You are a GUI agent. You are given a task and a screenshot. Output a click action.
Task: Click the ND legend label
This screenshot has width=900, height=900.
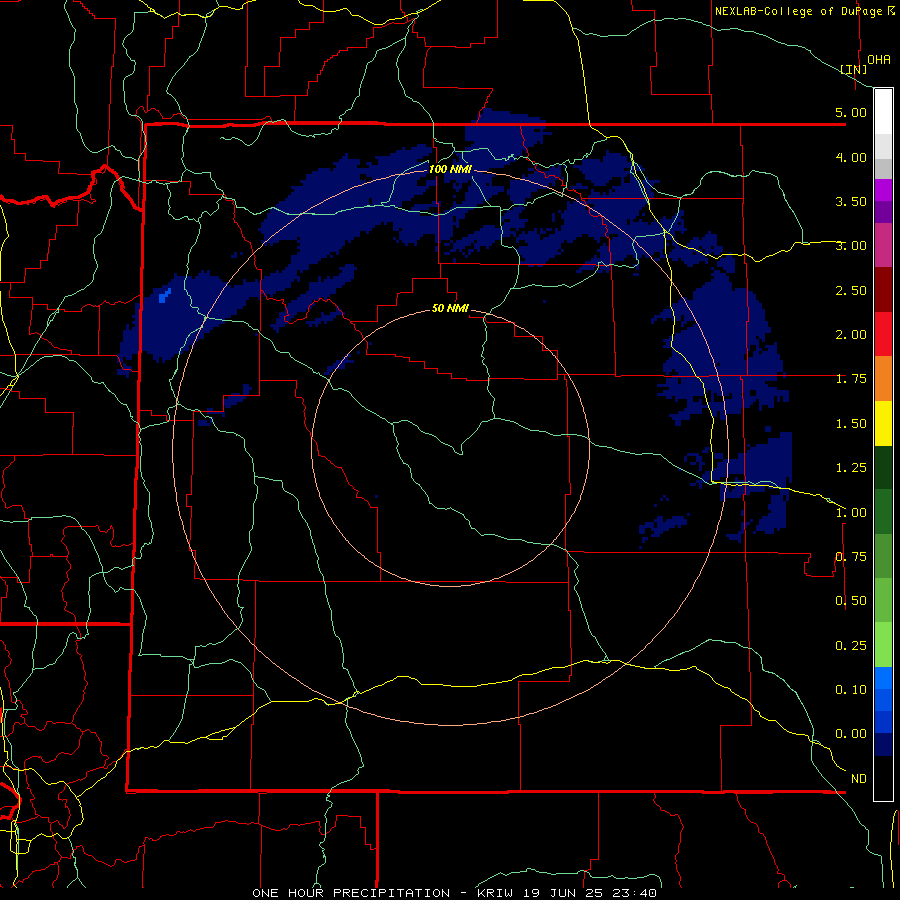pos(859,779)
